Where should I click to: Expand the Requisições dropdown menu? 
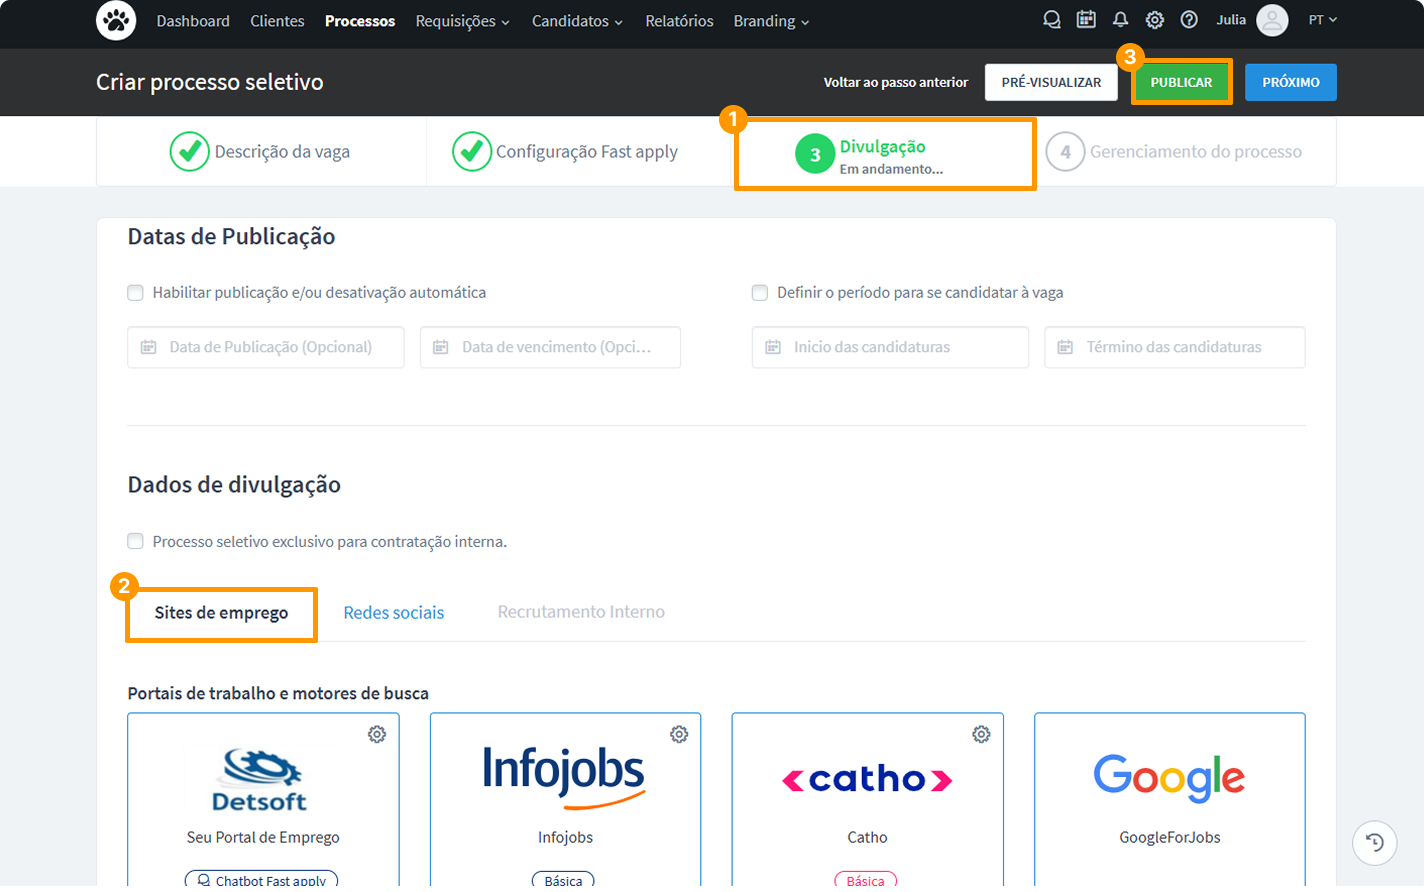[x=462, y=20]
